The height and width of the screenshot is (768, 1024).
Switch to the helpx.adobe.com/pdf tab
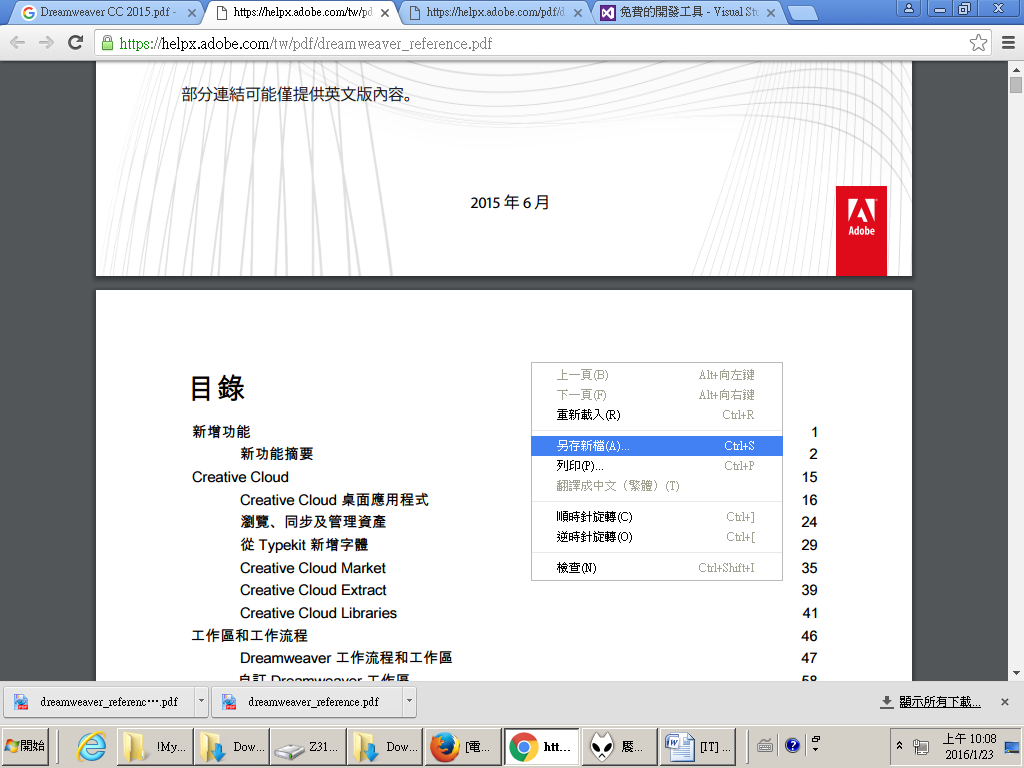493,12
